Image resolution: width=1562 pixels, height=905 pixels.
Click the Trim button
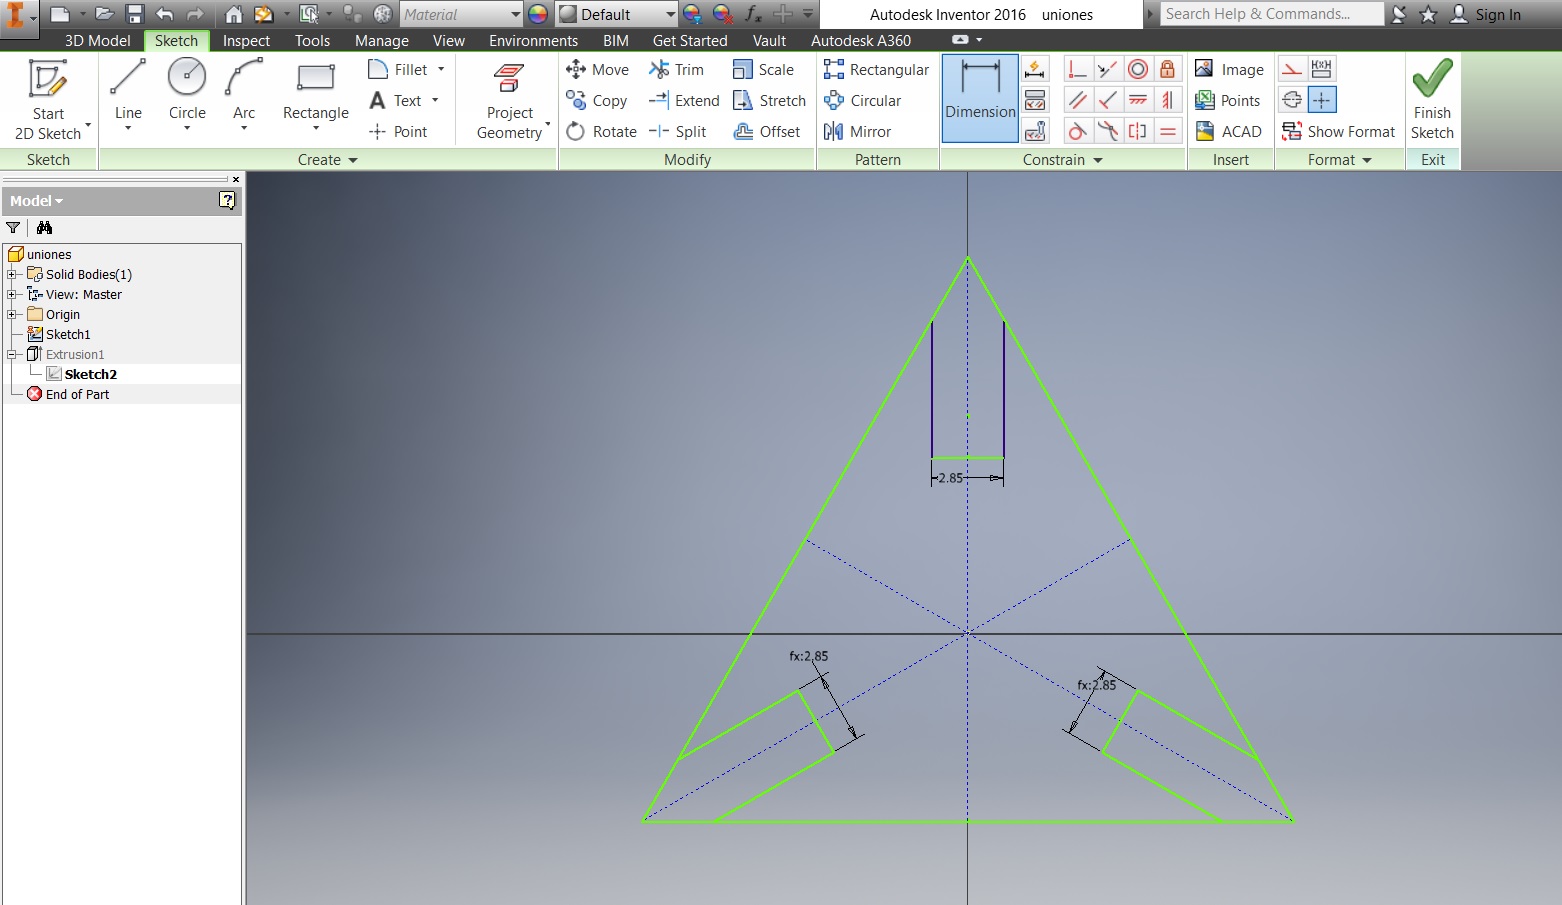point(677,69)
